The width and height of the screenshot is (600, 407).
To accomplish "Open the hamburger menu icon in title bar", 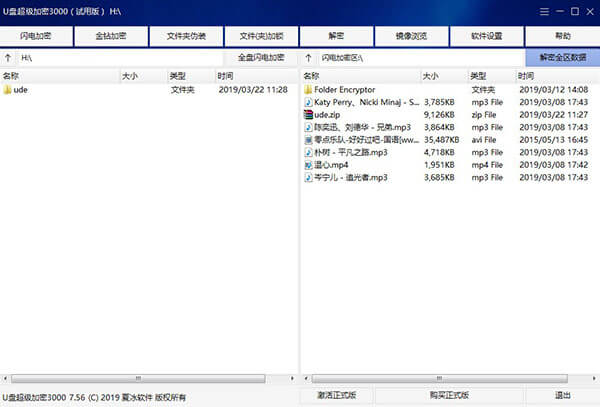I will [x=544, y=11].
